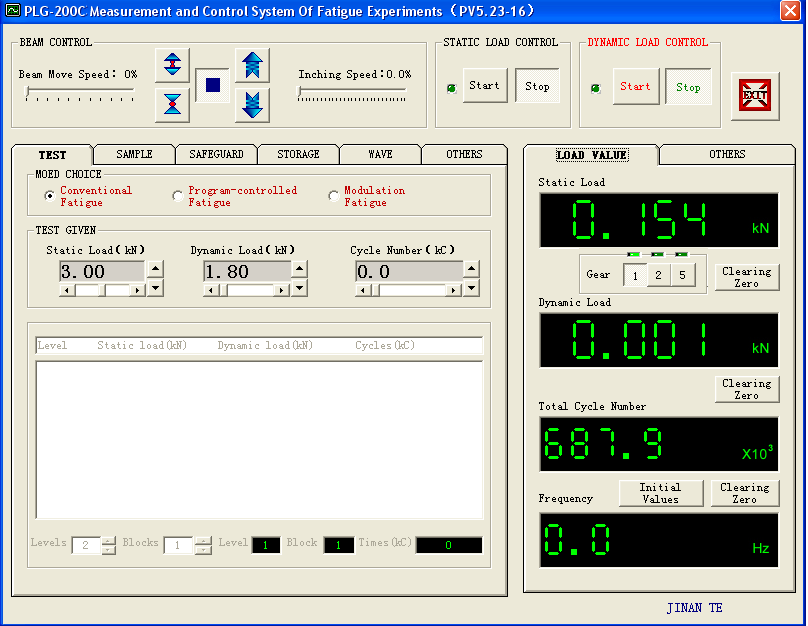Increase Static Load with up arrow

click(155, 268)
